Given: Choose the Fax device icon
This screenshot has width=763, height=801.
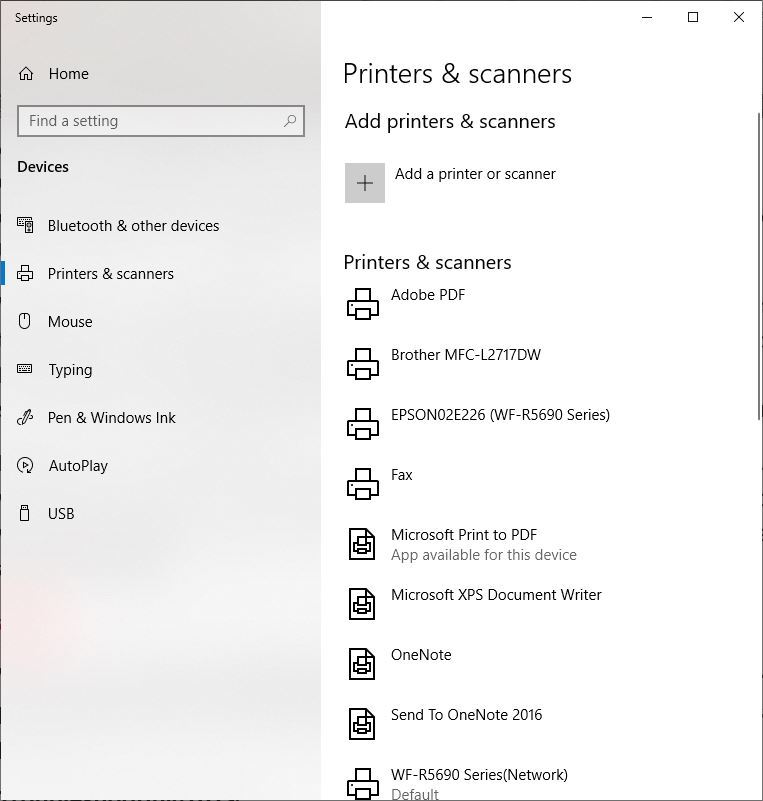Looking at the screenshot, I should click(x=363, y=484).
